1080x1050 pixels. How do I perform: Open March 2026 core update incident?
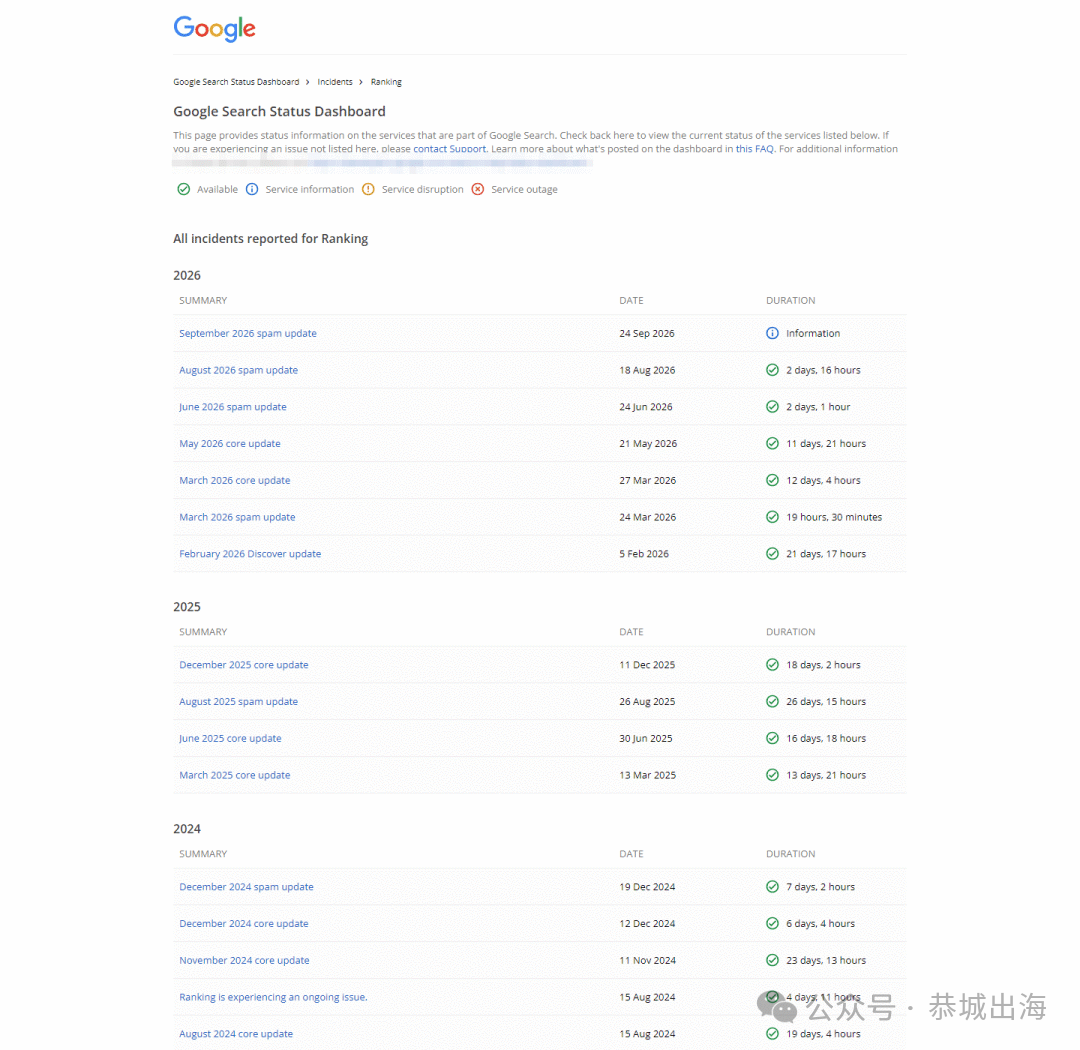pos(235,480)
